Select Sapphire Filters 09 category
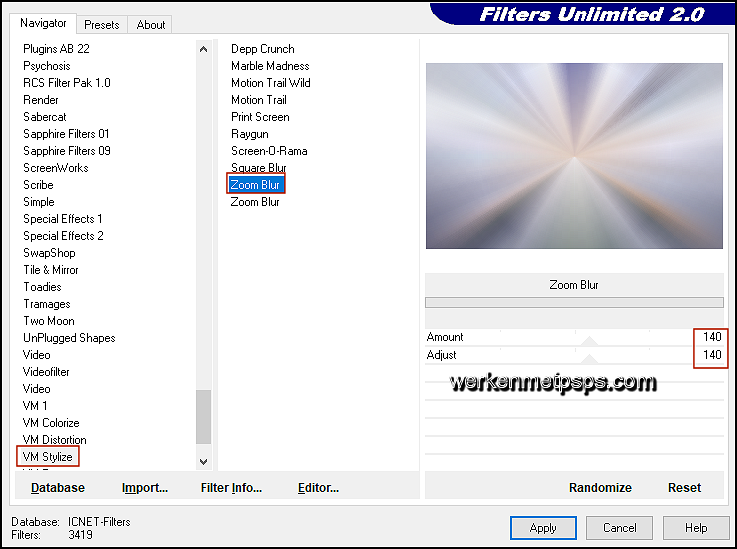The width and height of the screenshot is (737, 549). click(x=67, y=151)
